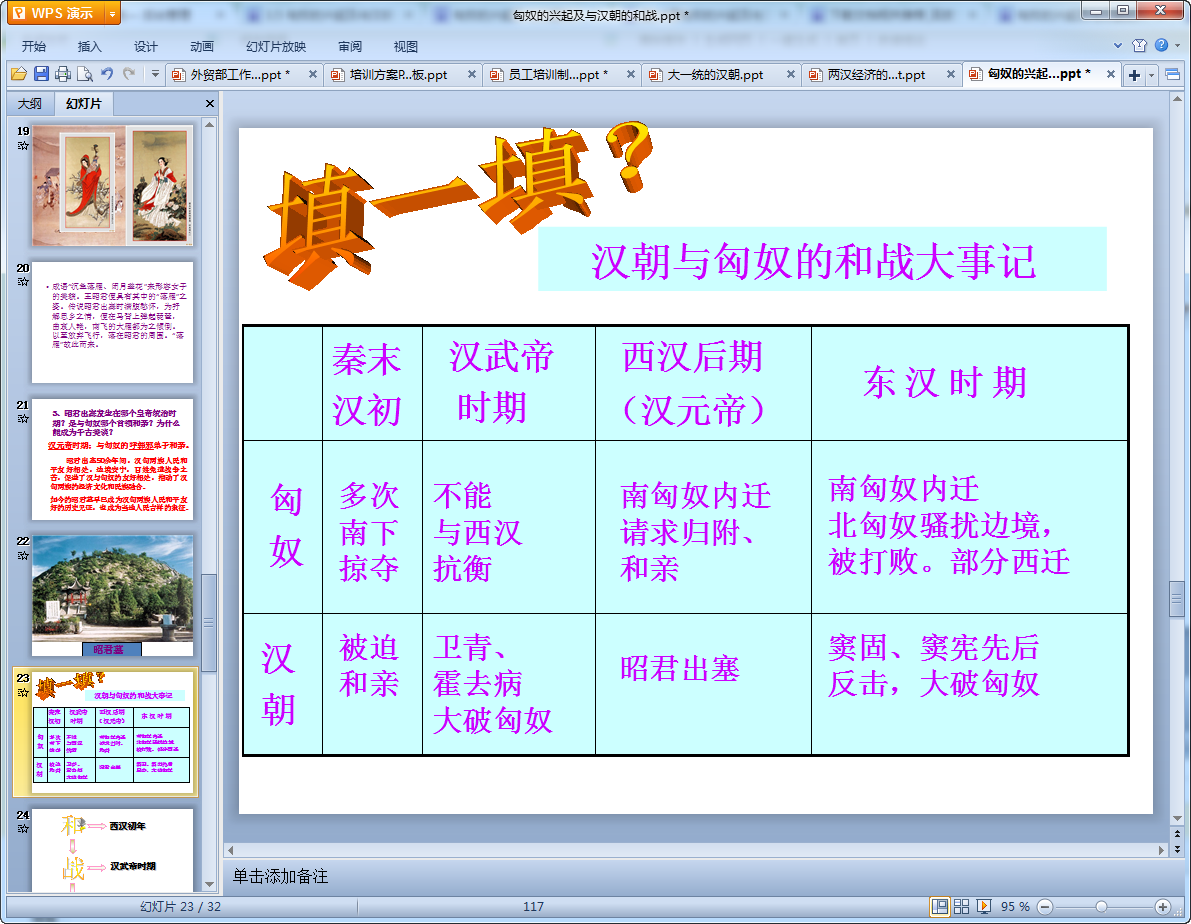Switch to slide sorter view
1191x924 pixels.
click(962, 906)
